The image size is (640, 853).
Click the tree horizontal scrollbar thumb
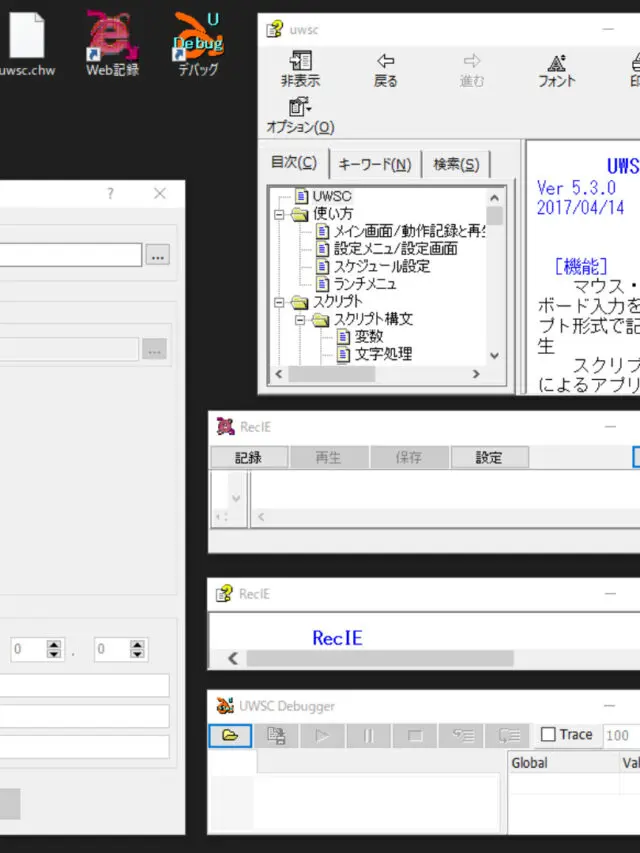tap(331, 374)
